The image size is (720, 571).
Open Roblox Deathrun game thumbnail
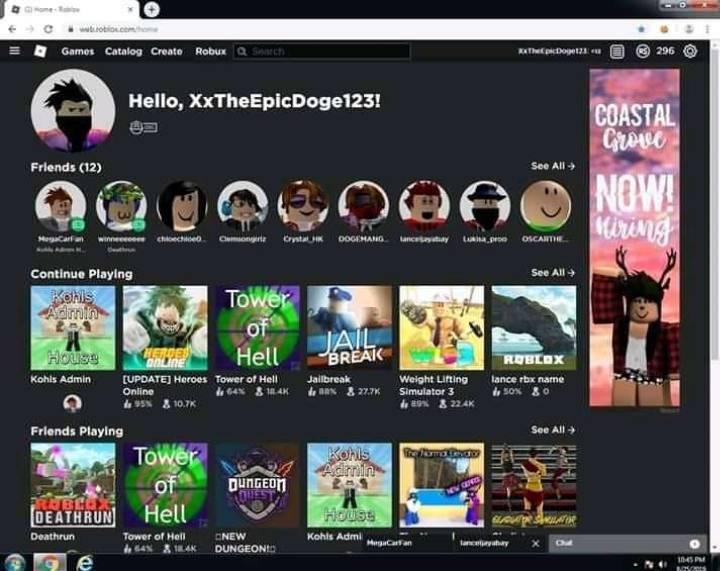(73, 485)
